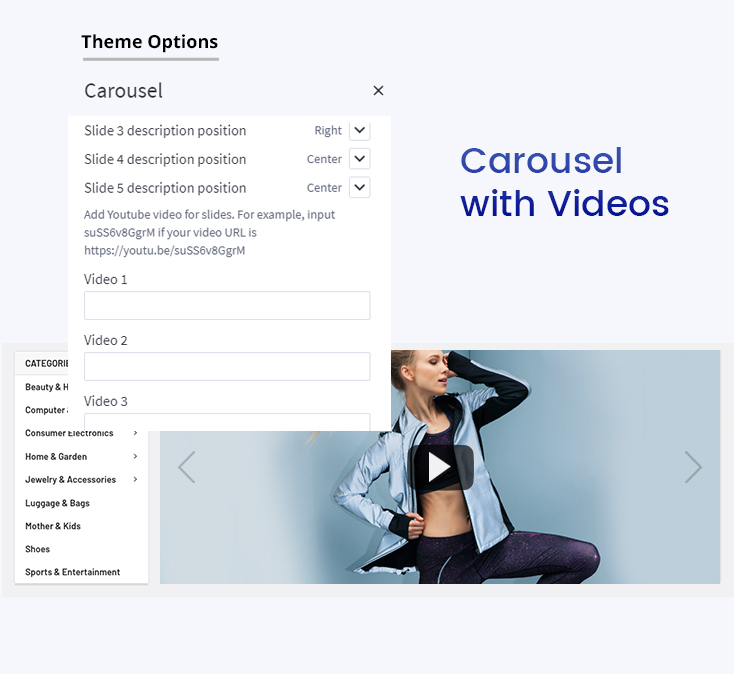
Task: Open Slide 5 description position dropdown
Action: (360, 187)
